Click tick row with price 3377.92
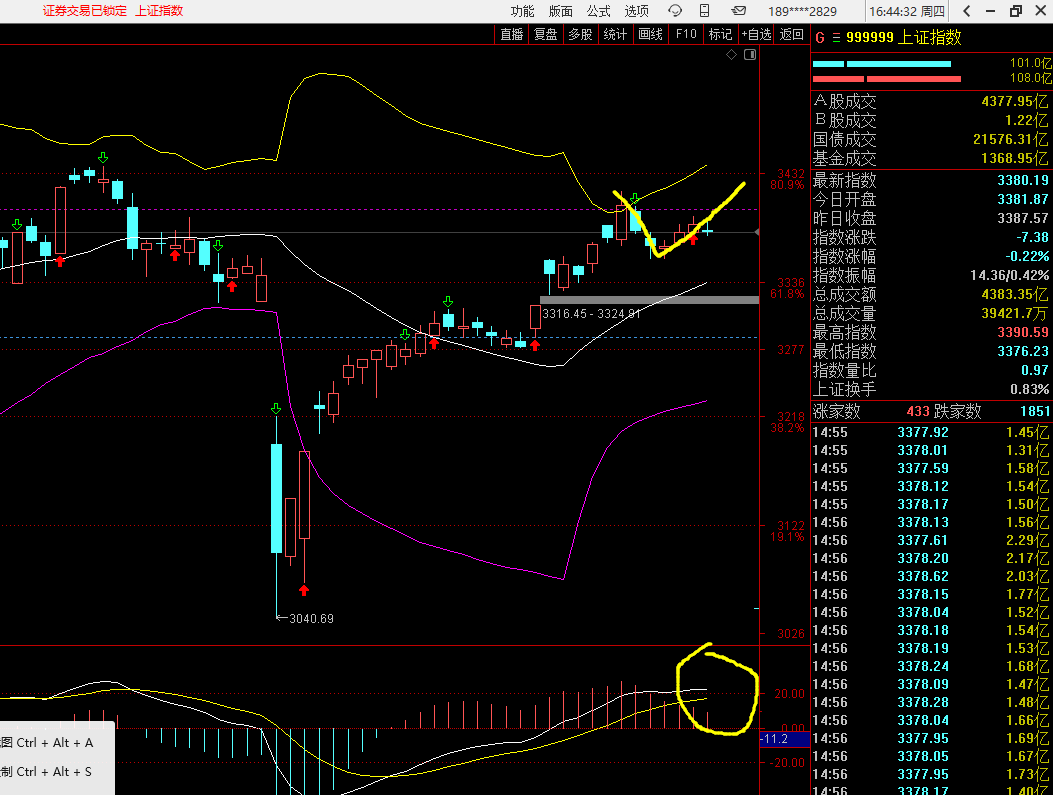Viewport: 1053px width, 795px height. coord(931,432)
